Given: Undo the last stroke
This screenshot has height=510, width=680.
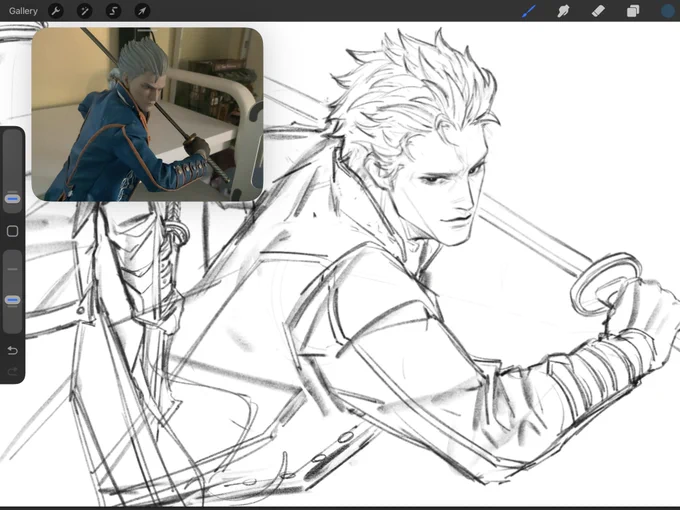Looking at the screenshot, I should click(13, 350).
